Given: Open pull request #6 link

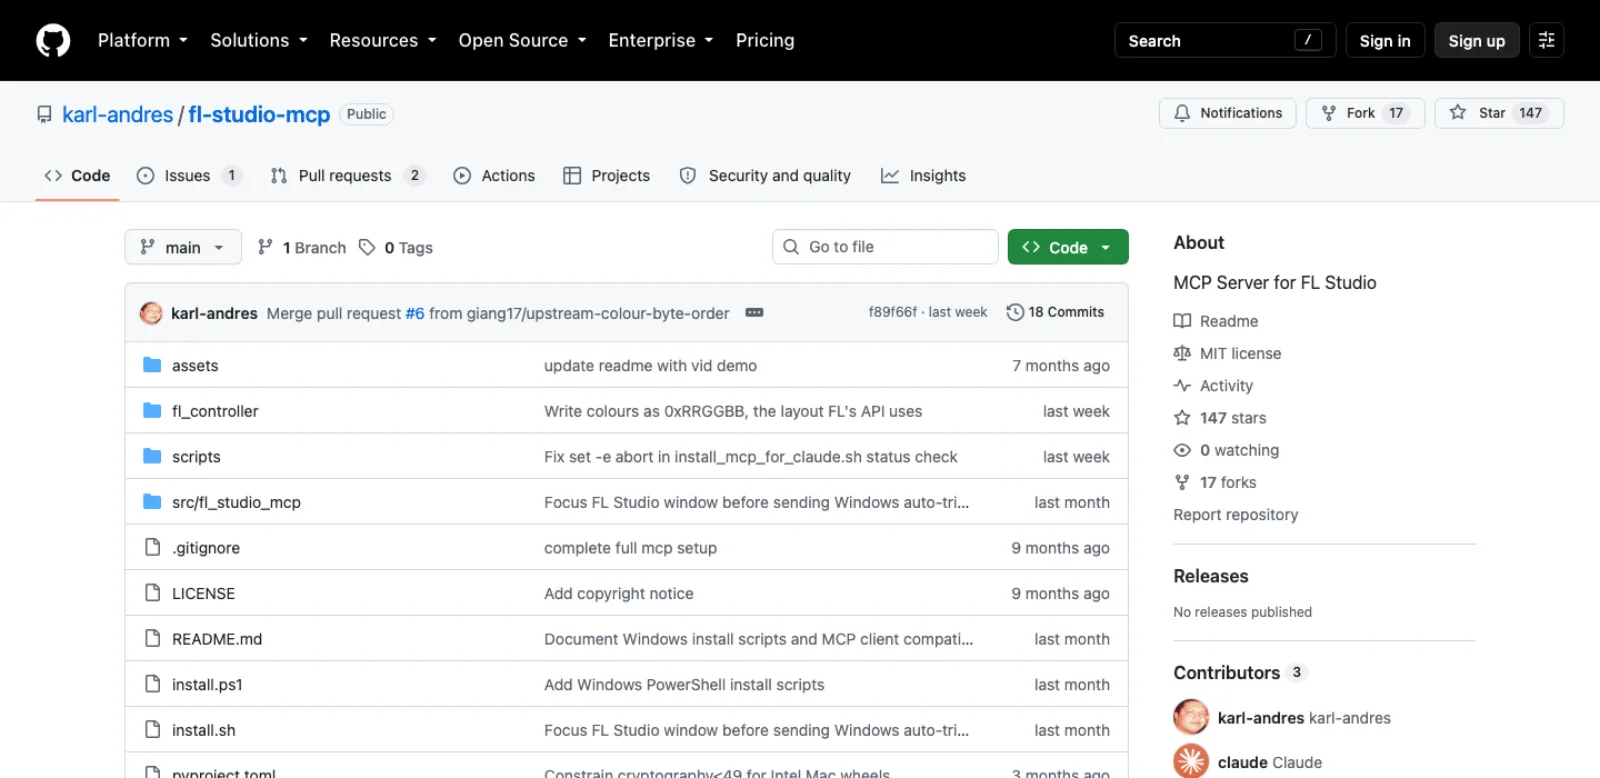Looking at the screenshot, I should (415, 313).
